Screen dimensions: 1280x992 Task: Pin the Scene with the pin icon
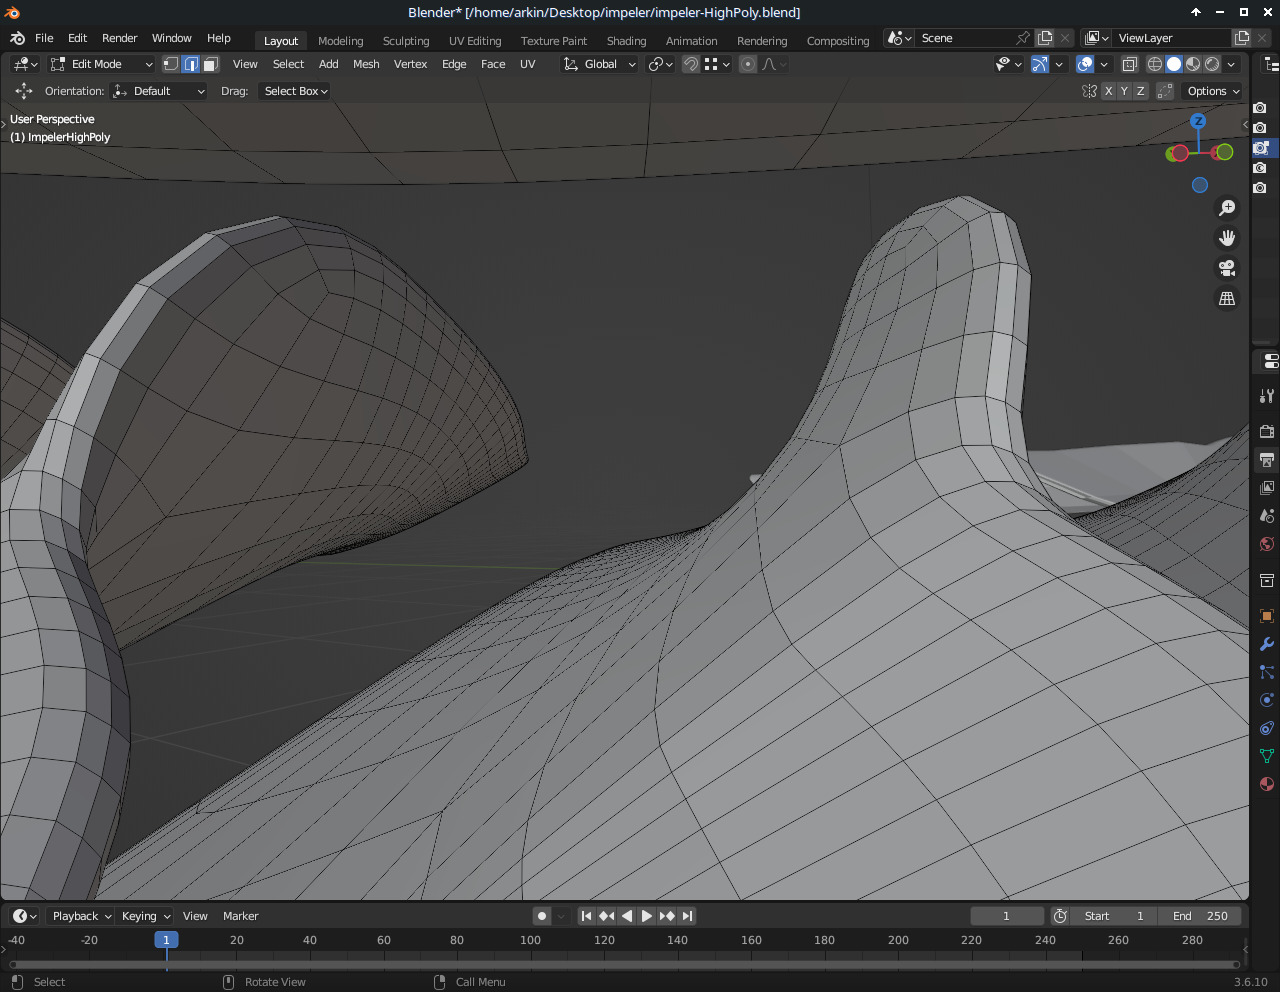(1023, 38)
